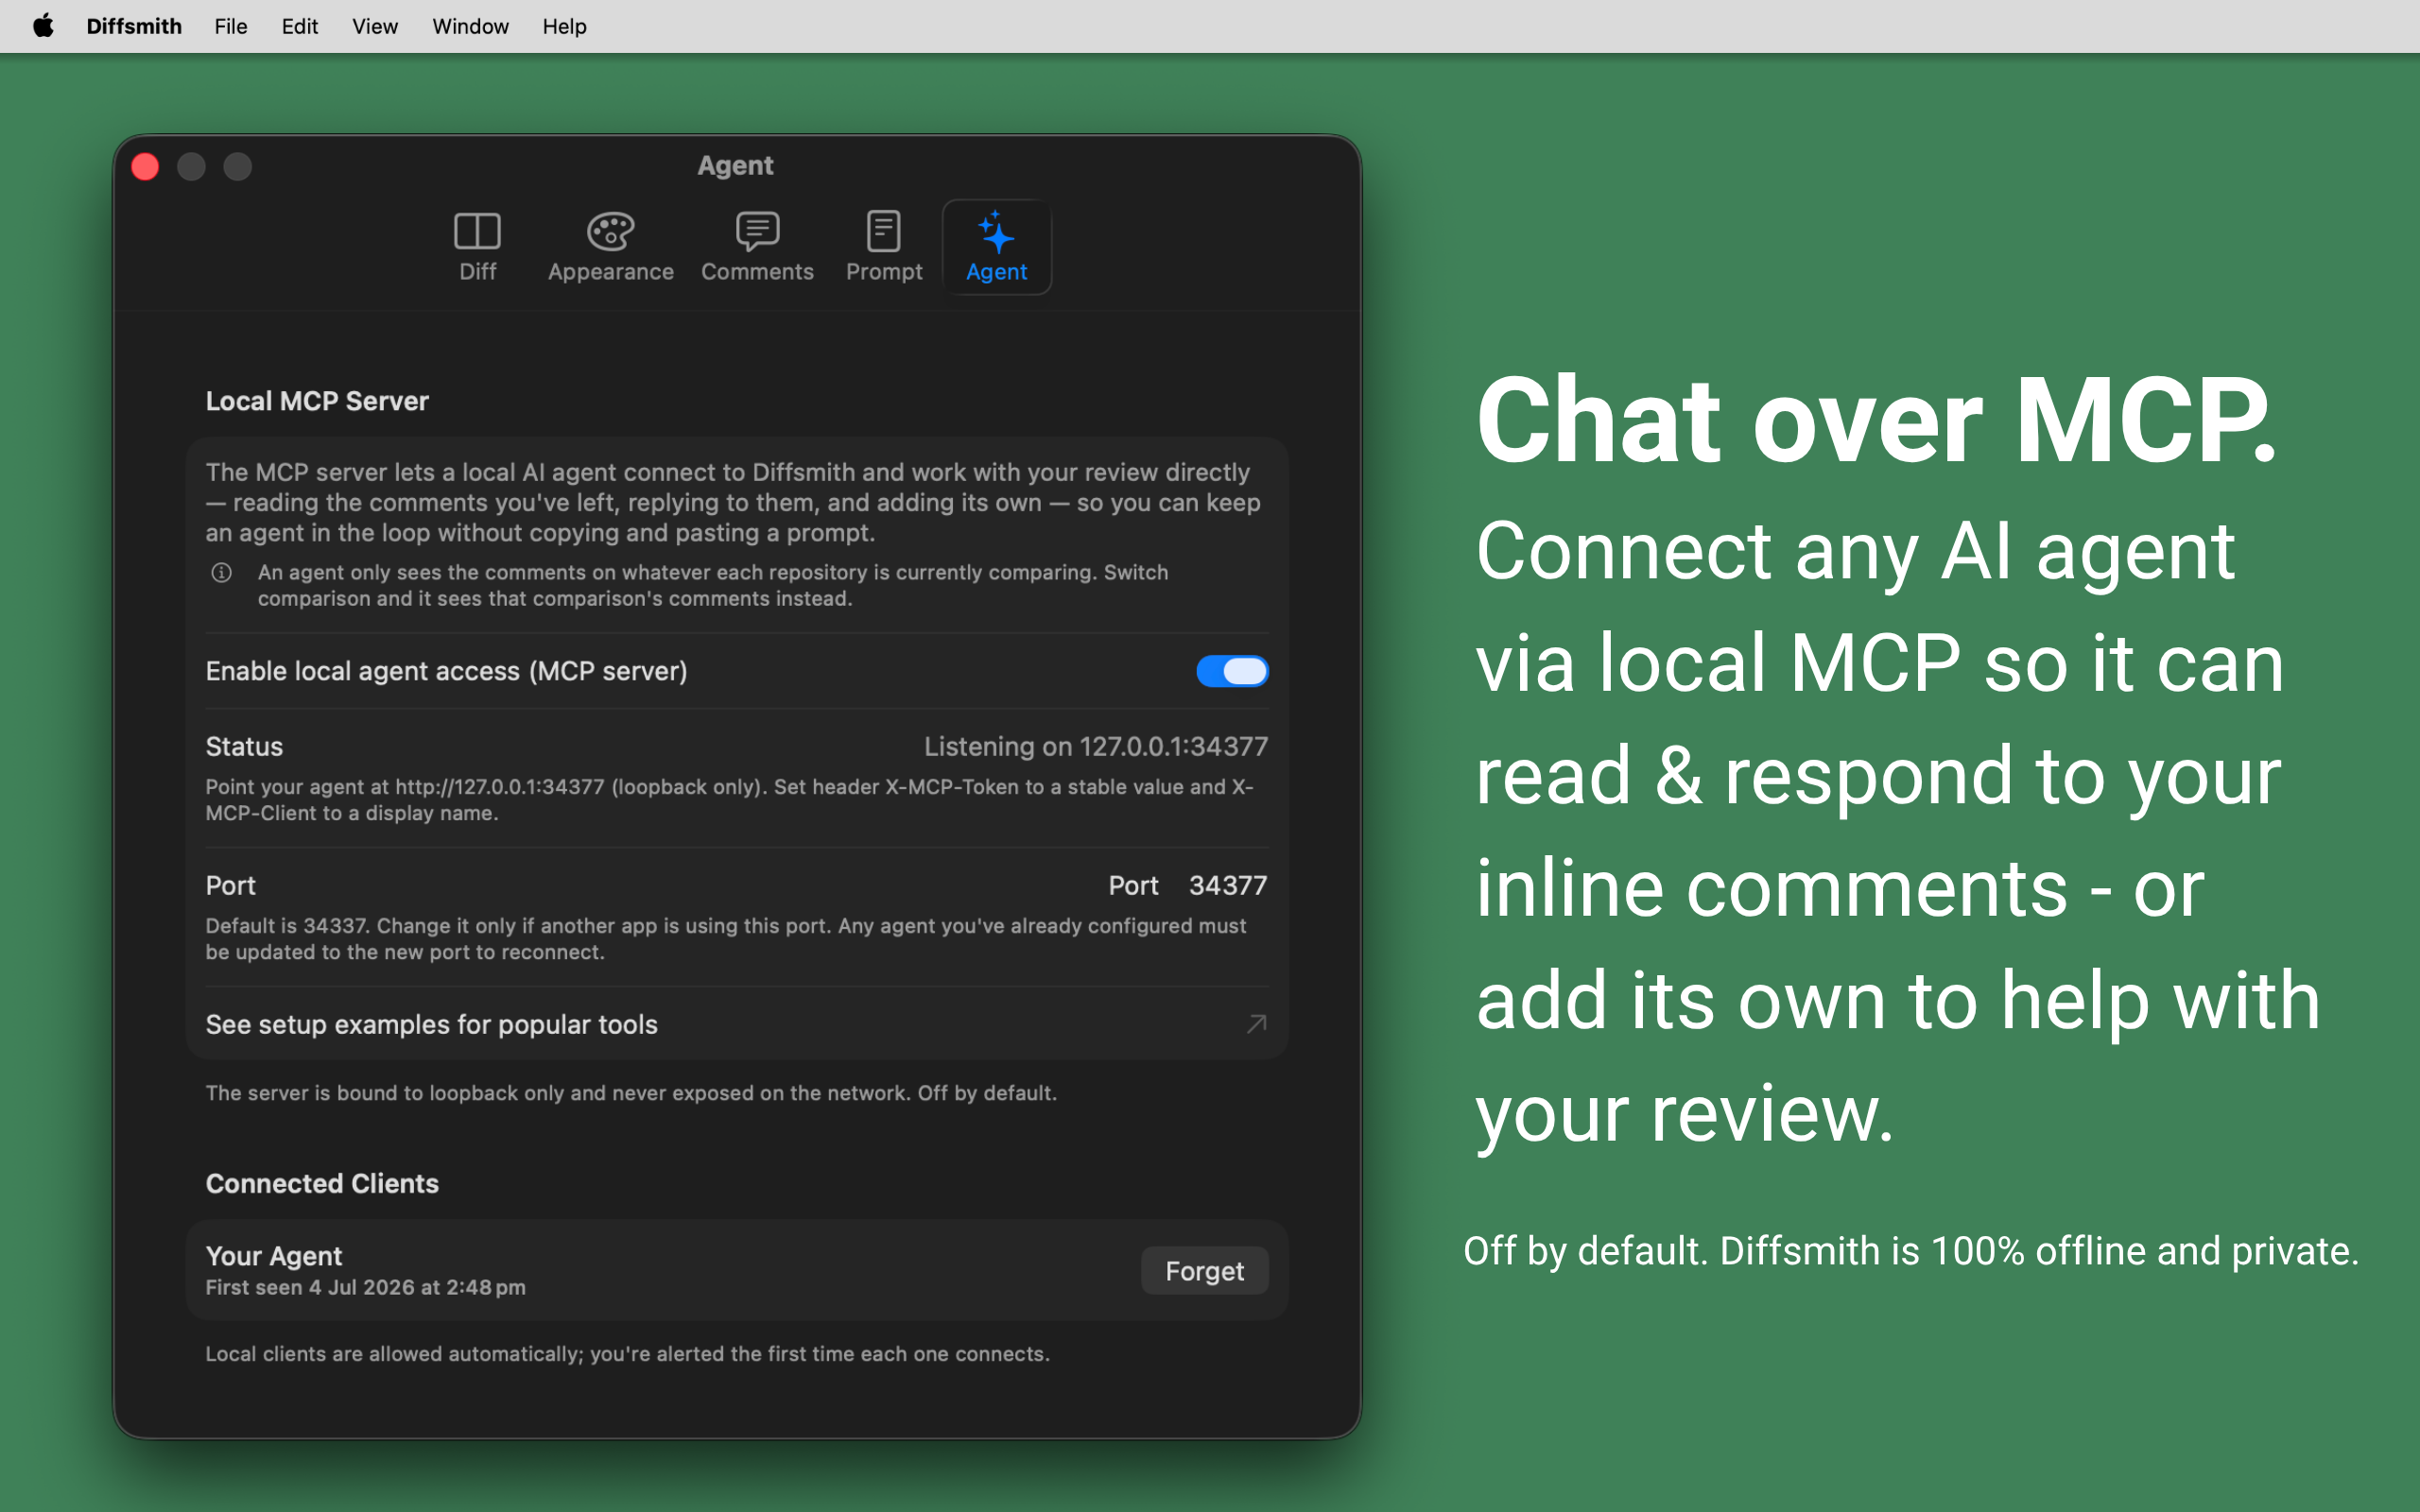The image size is (2420, 1512).
Task: Open the Apple menu
Action: [x=43, y=26]
